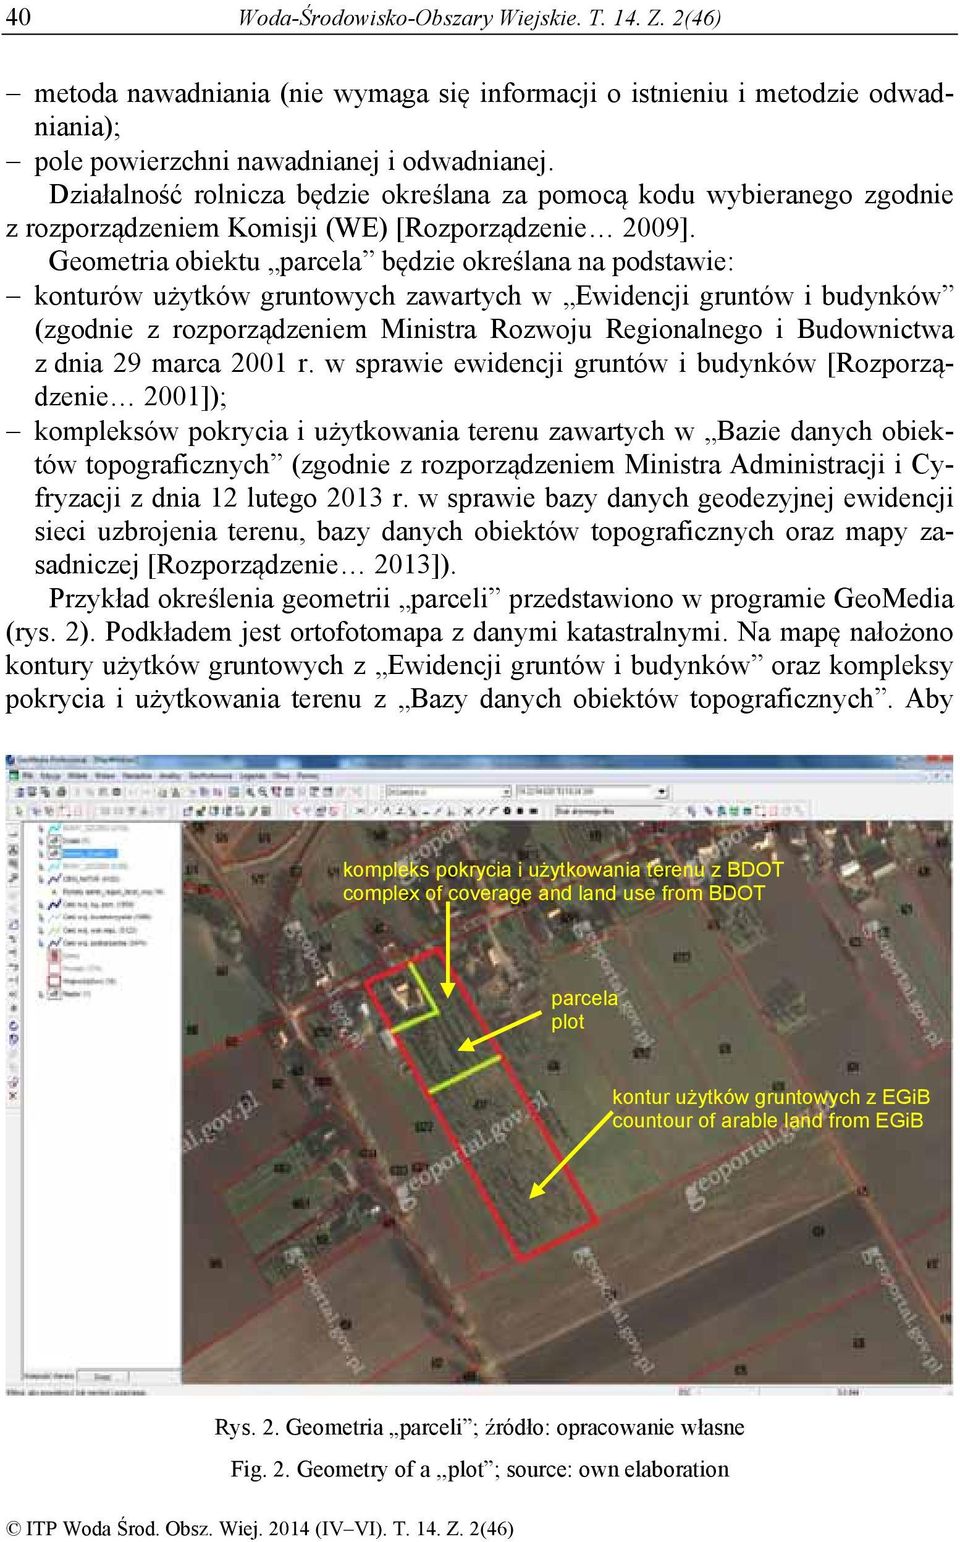Activate the Select arrow tool in second toolbar
This screenshot has width=960, height=1542.
point(19,811)
